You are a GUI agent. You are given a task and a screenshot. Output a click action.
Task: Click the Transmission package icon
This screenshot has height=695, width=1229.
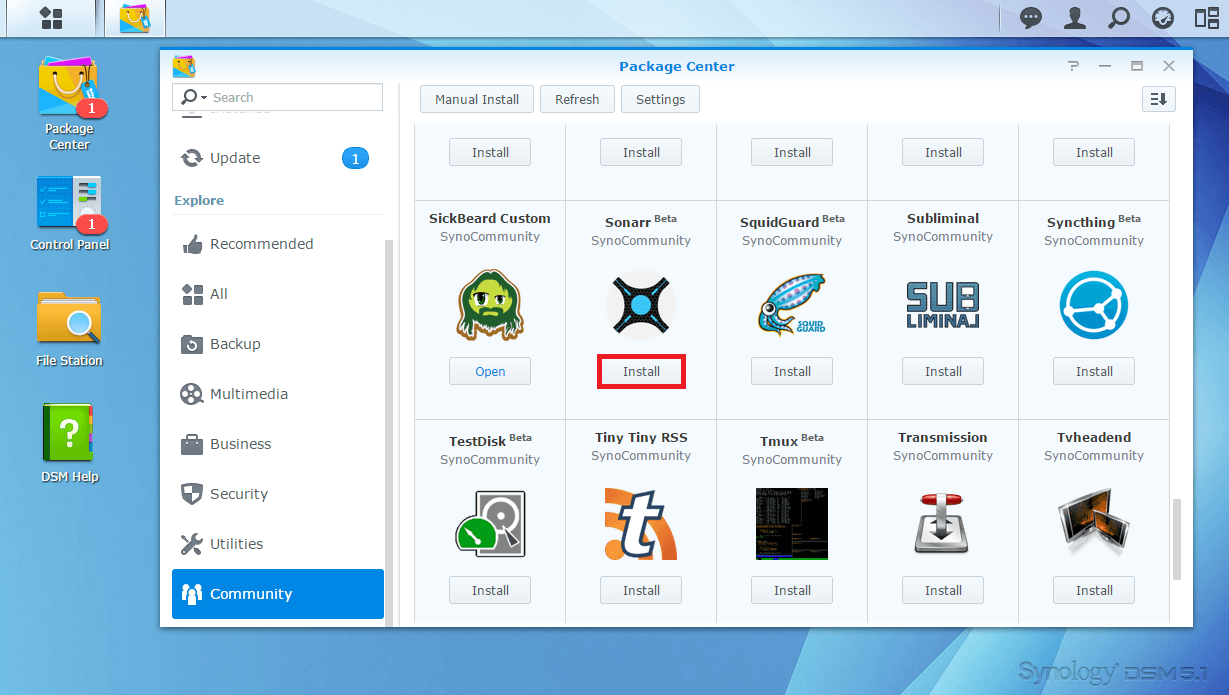point(942,523)
